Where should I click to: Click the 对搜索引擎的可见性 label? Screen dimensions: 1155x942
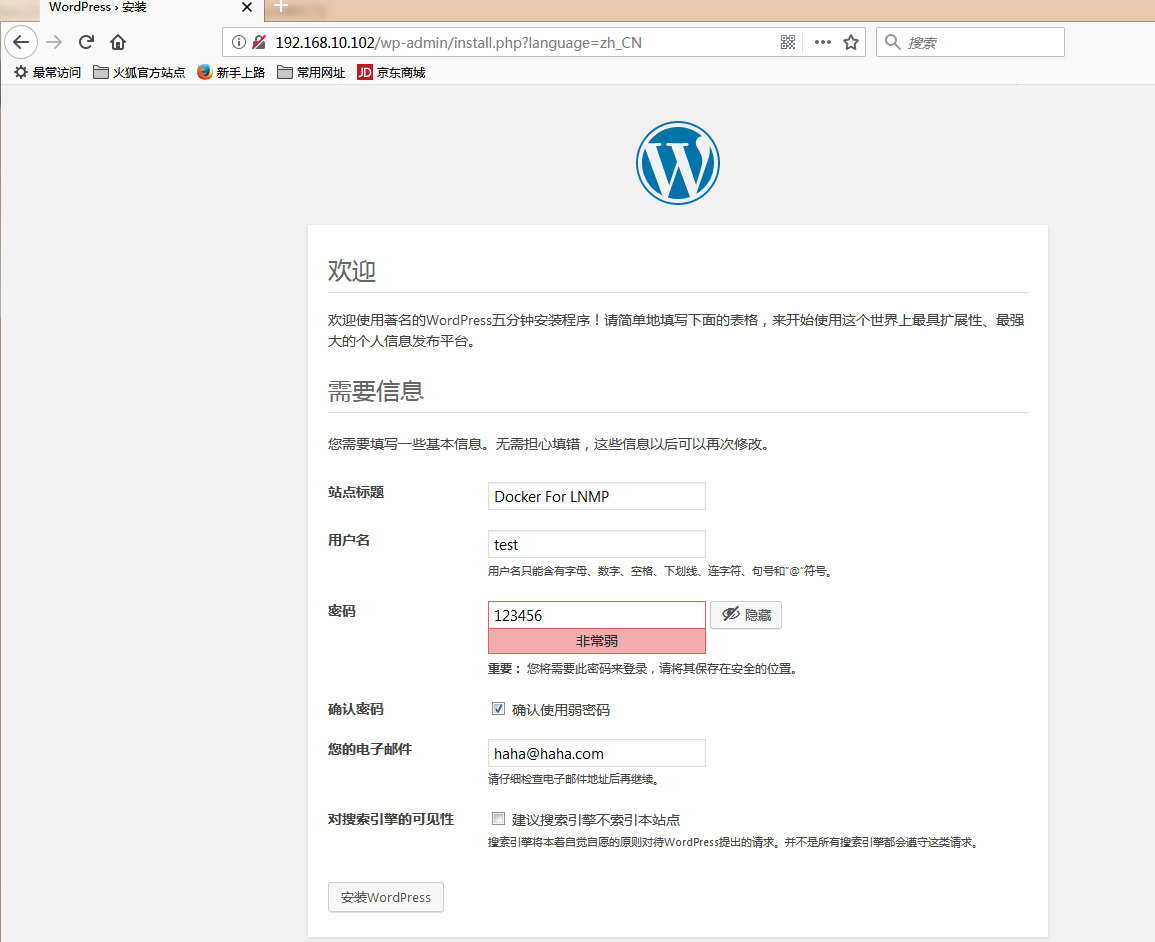[x=391, y=819]
